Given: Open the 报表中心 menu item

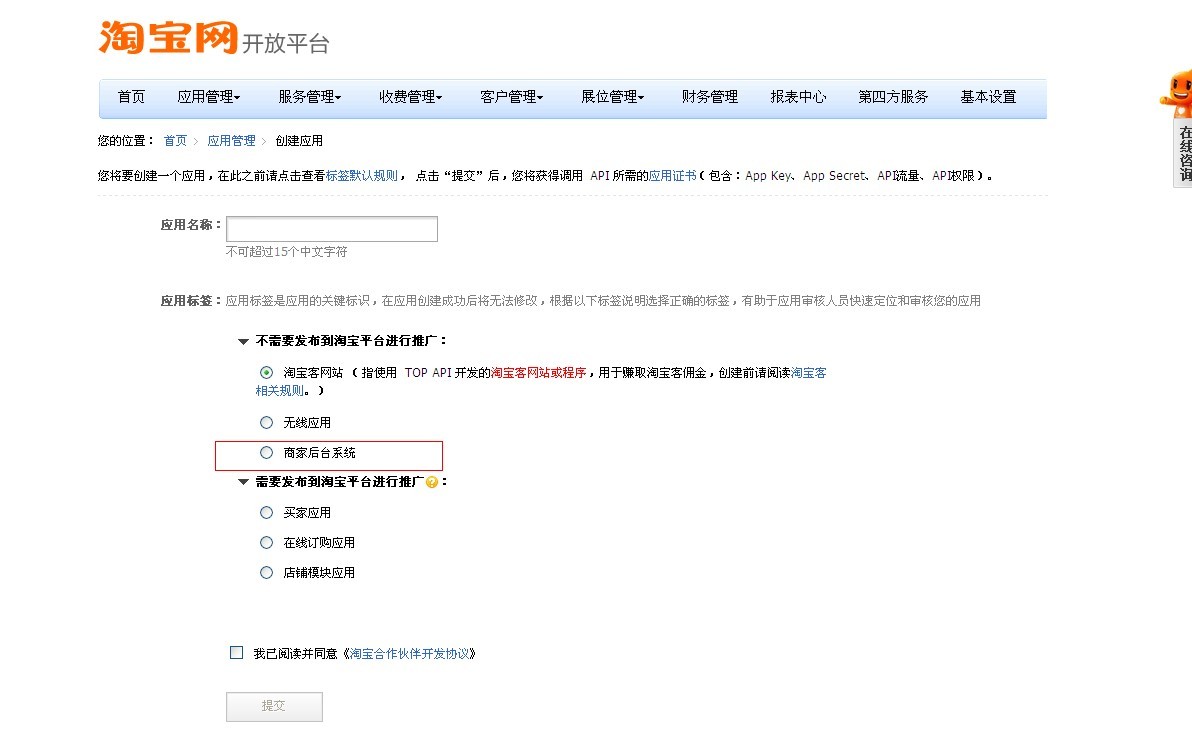Looking at the screenshot, I should click(798, 97).
